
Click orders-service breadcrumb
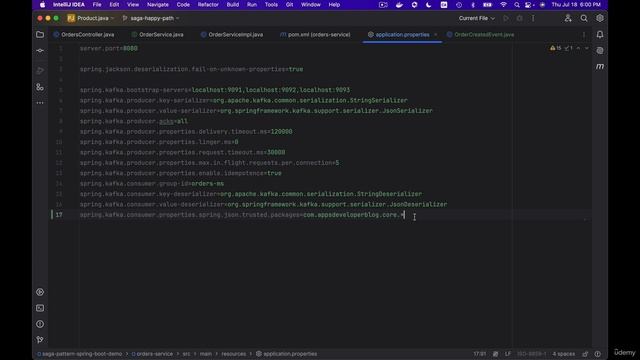tap(152, 354)
